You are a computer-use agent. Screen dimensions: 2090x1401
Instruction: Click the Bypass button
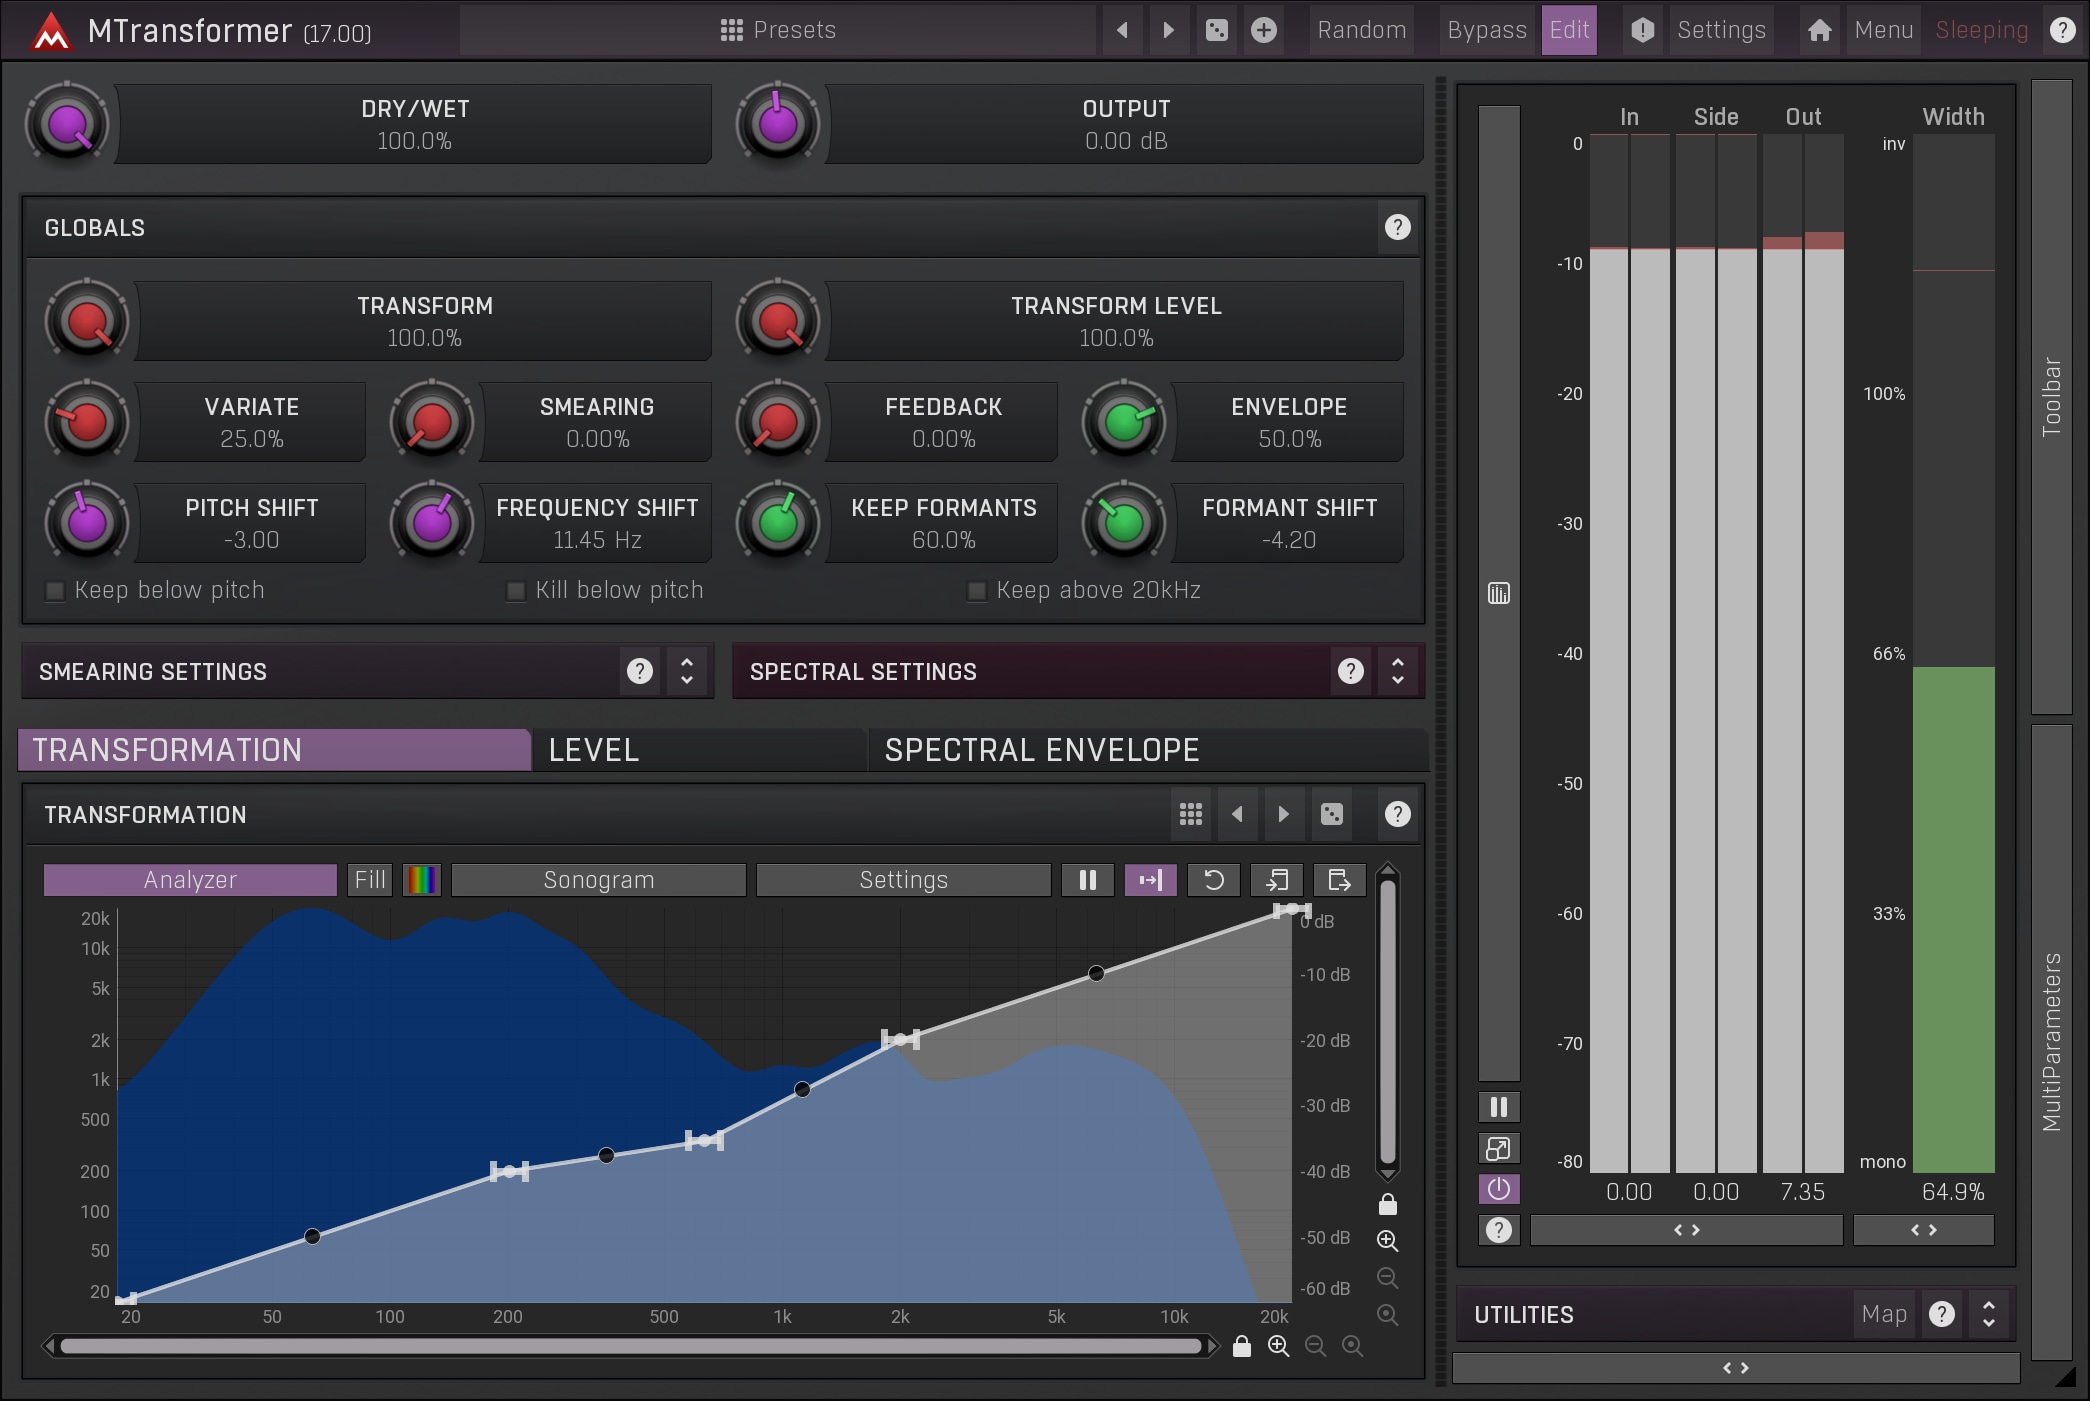coord(1486,30)
